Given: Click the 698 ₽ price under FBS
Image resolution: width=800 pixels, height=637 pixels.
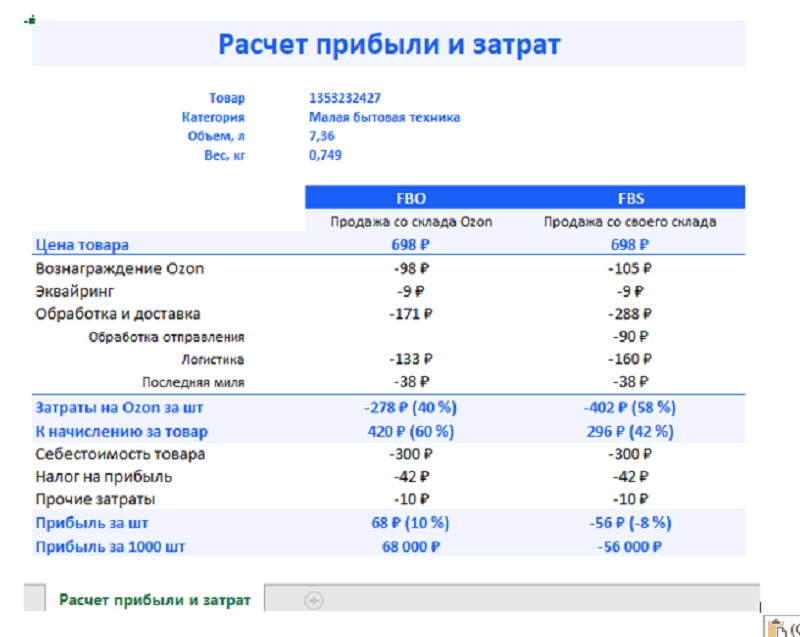Looking at the screenshot, I should coord(630,245).
